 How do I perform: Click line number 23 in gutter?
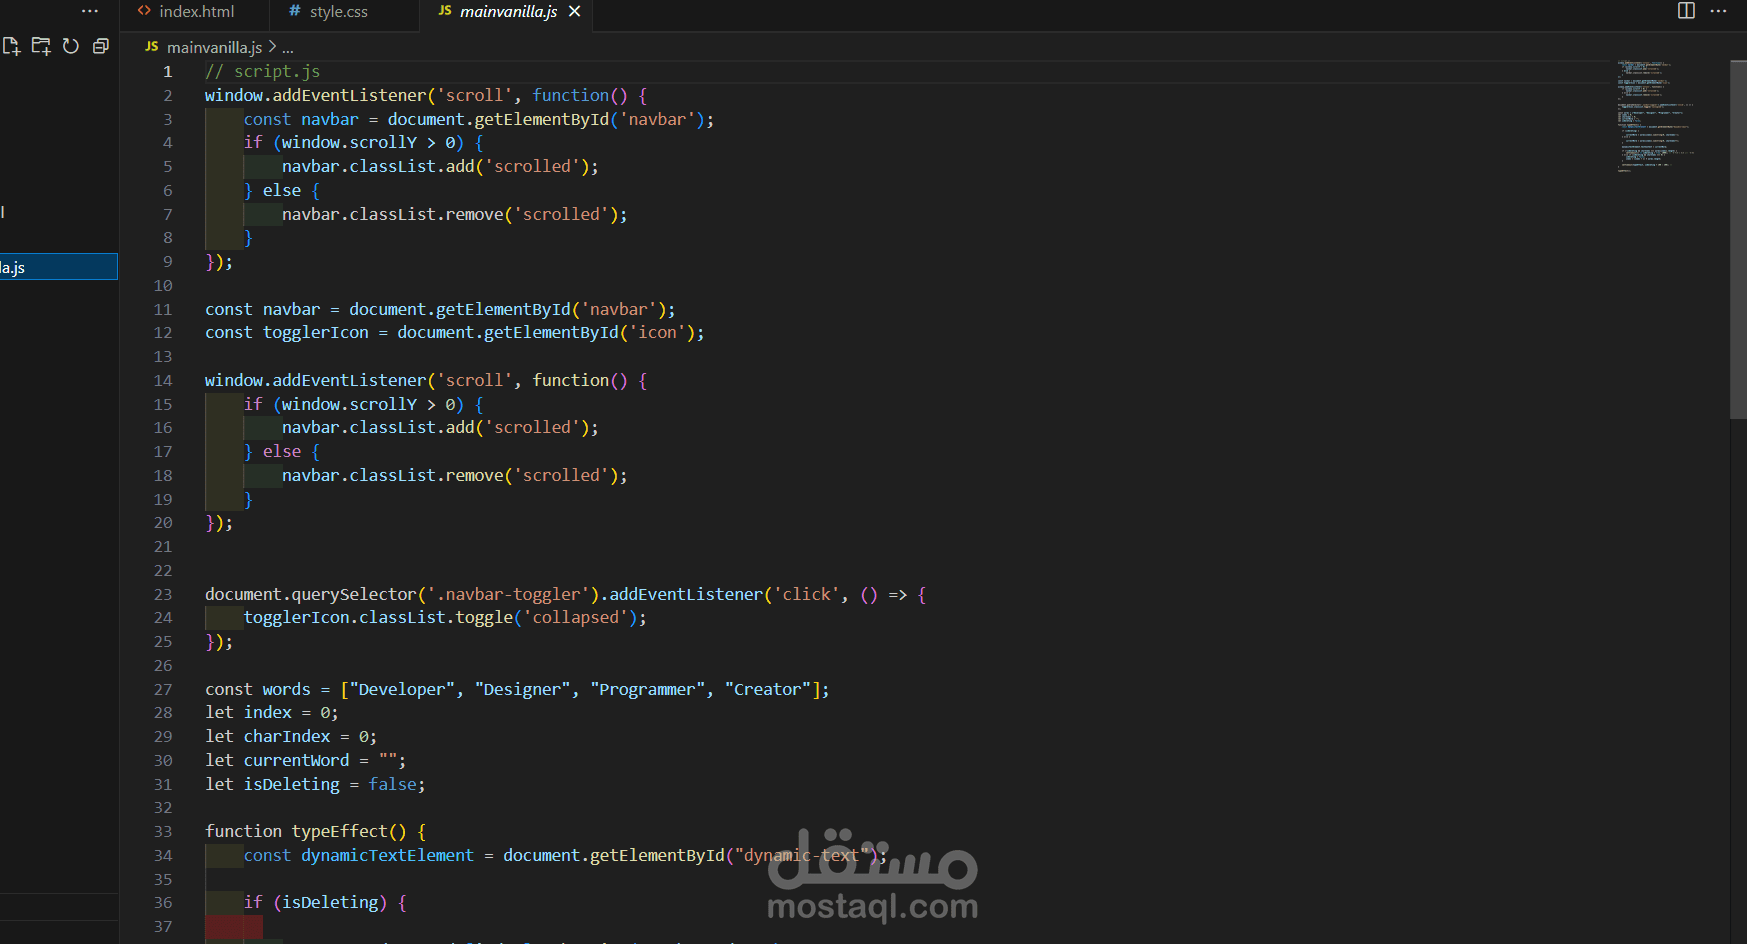pyautogui.click(x=163, y=594)
